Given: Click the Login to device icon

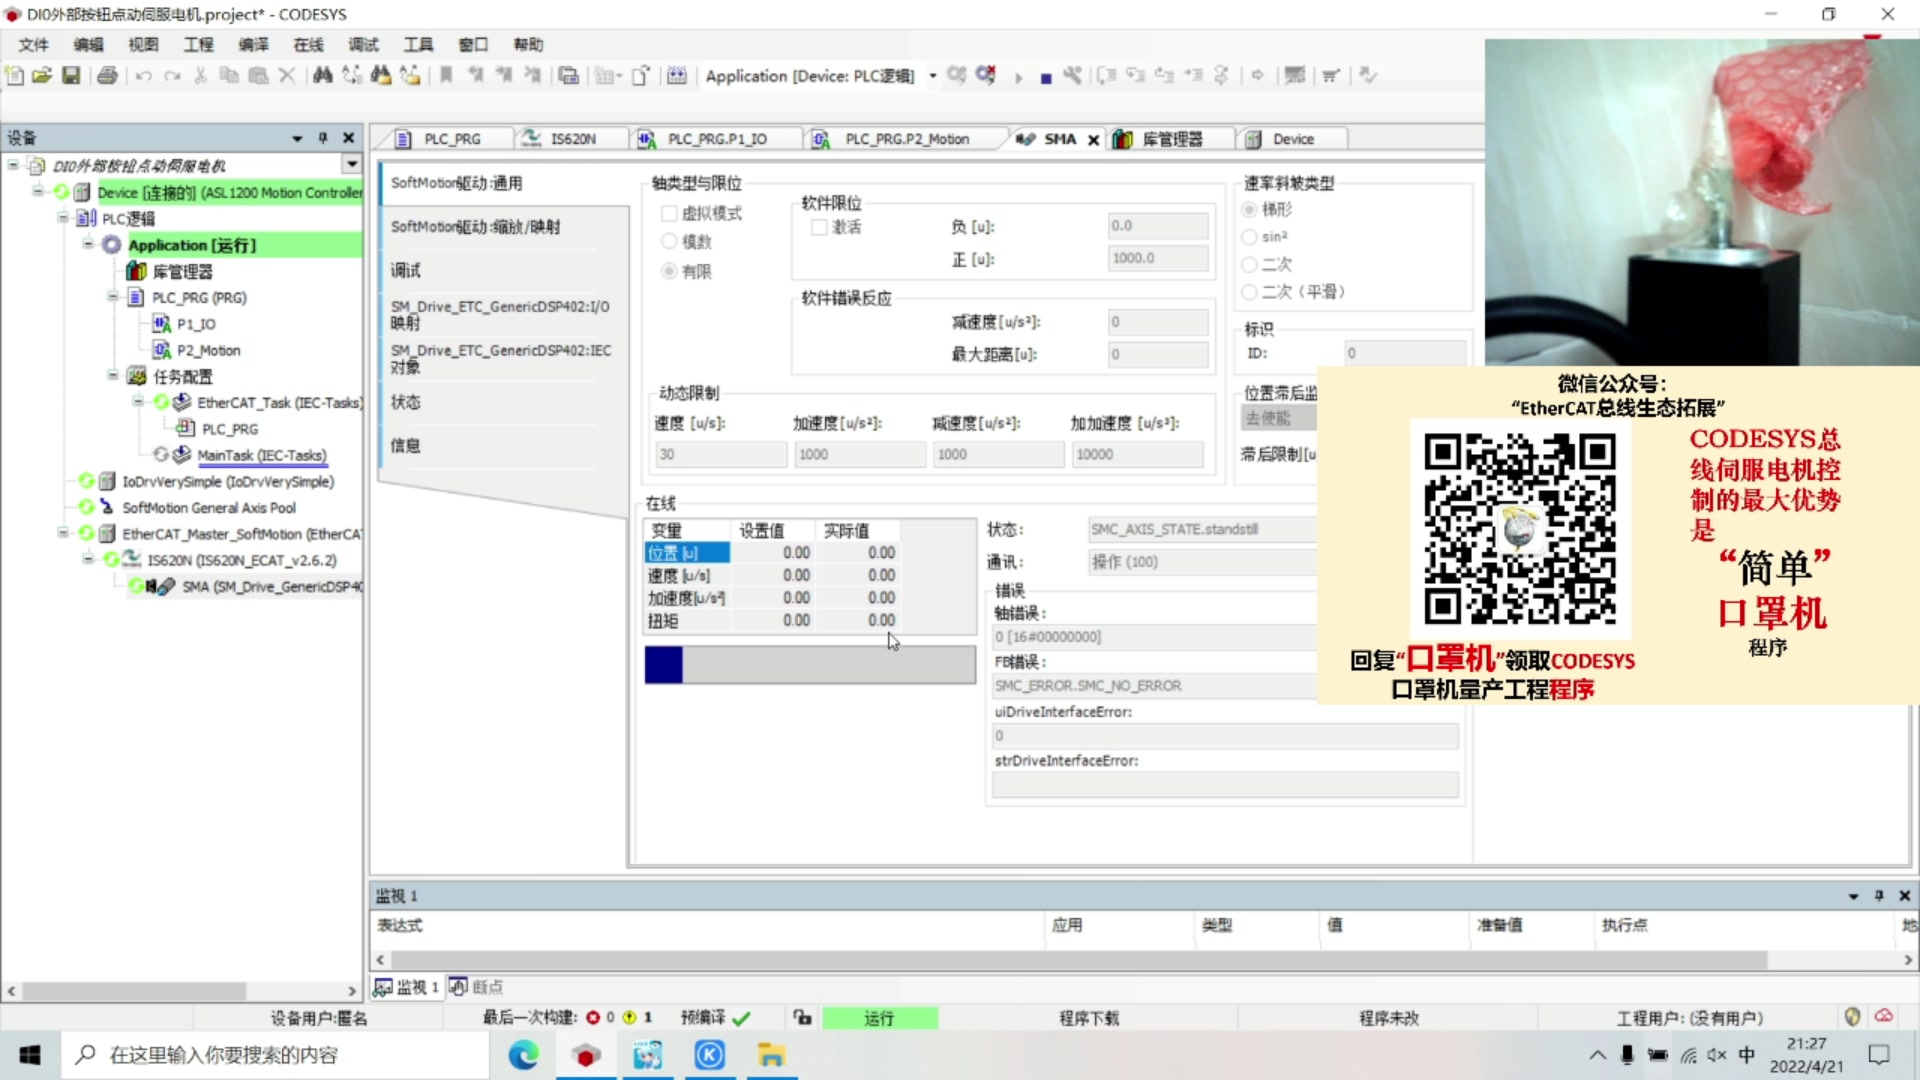Looking at the screenshot, I should [x=956, y=75].
